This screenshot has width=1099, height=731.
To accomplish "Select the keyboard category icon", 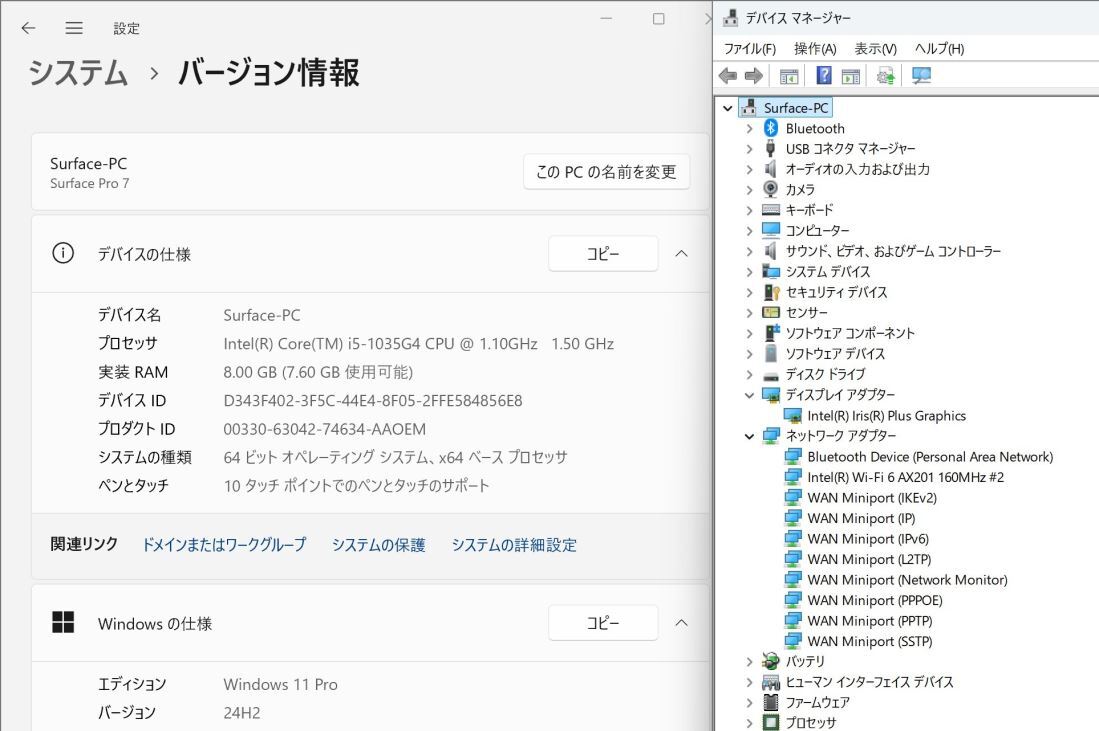I will [771, 210].
